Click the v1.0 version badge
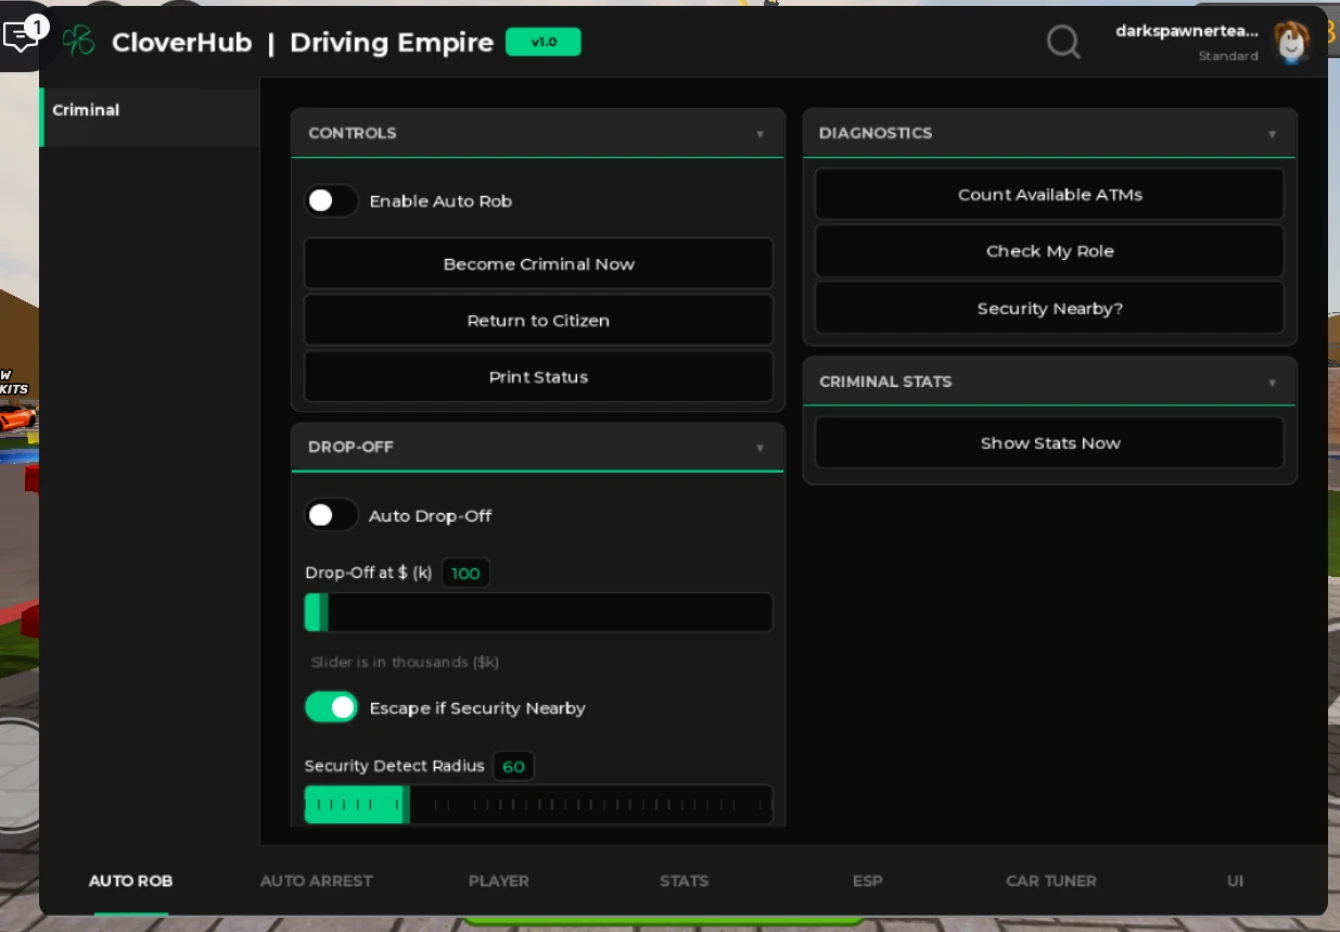 (543, 42)
